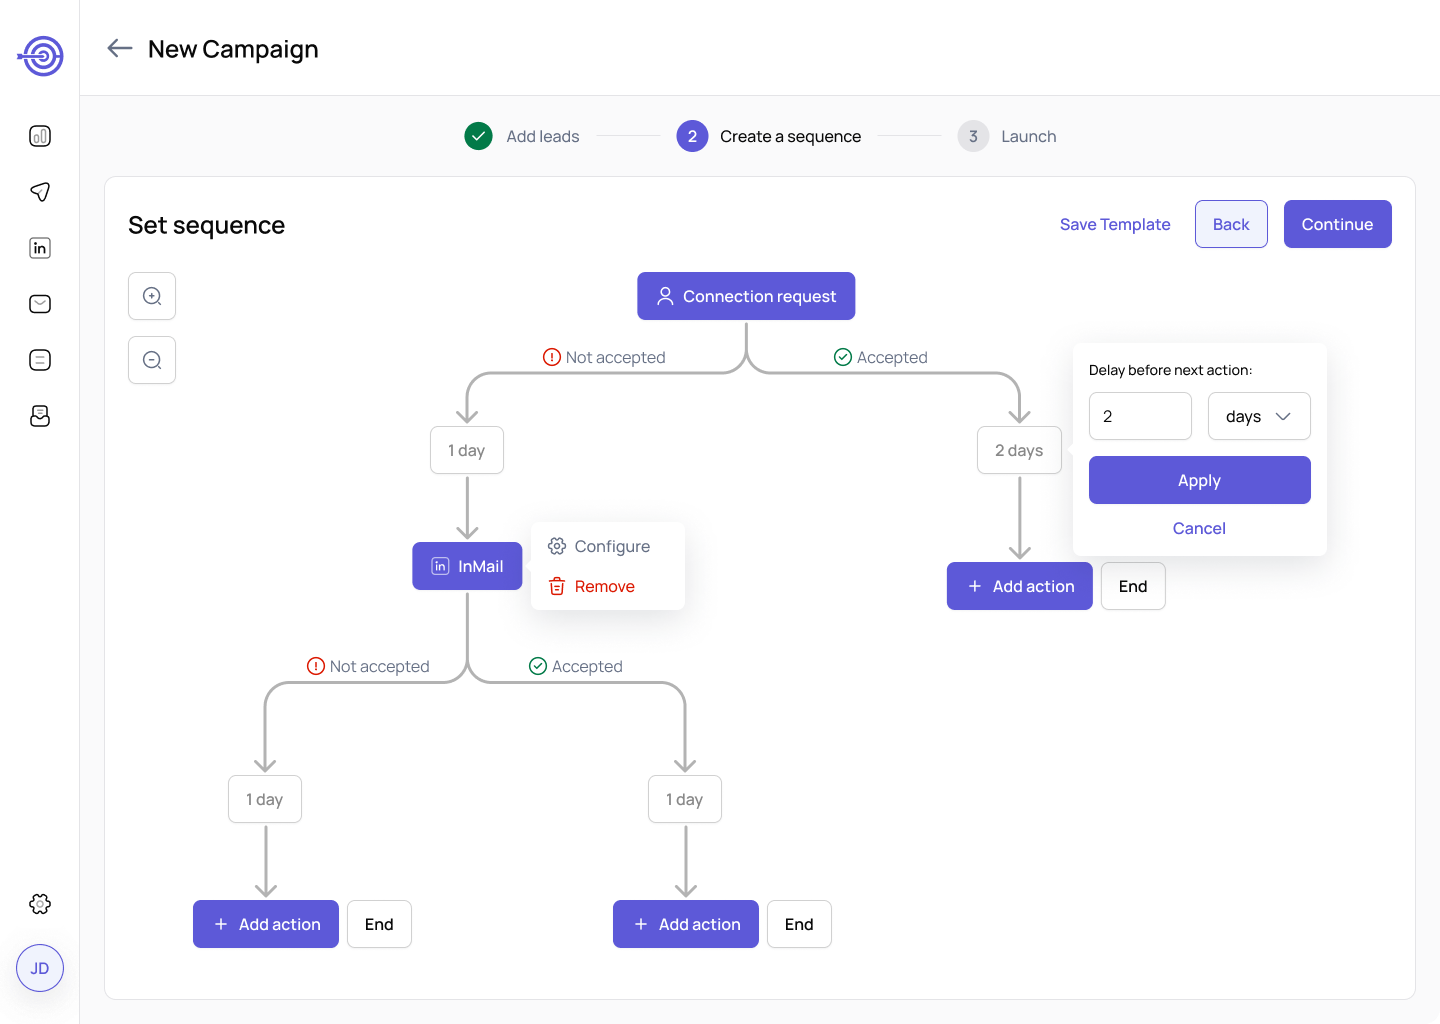The width and height of the screenshot is (1440, 1024).
Task: Click the JD user avatar
Action: (x=40, y=968)
